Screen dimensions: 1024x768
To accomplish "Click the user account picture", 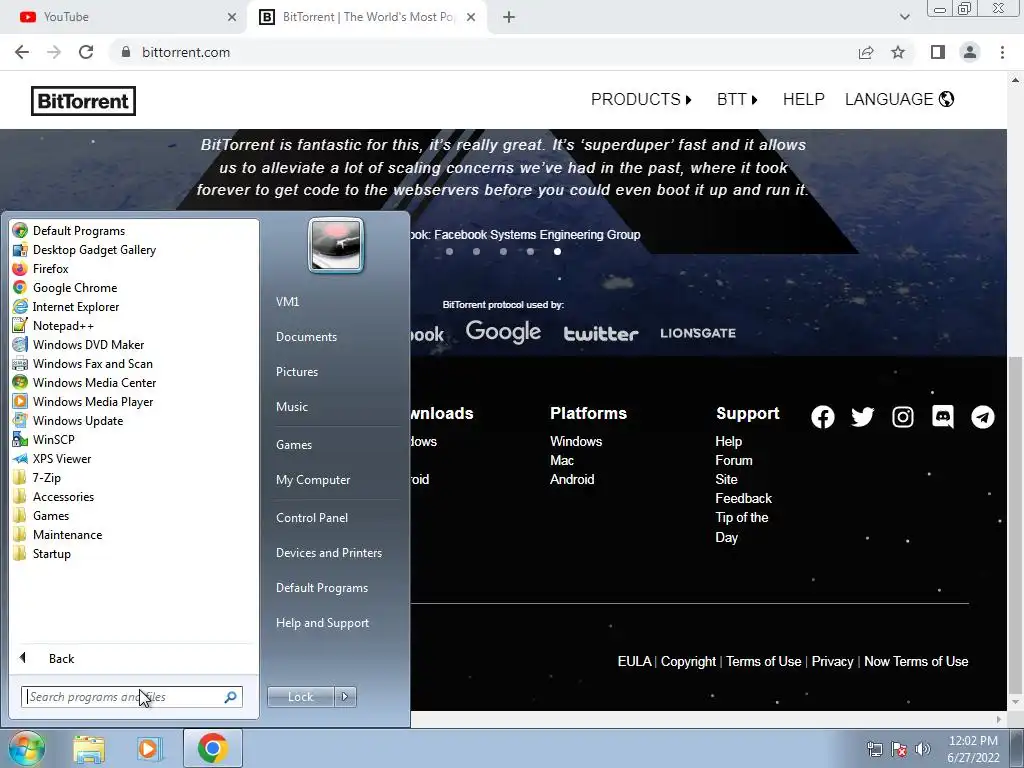I will [x=336, y=245].
